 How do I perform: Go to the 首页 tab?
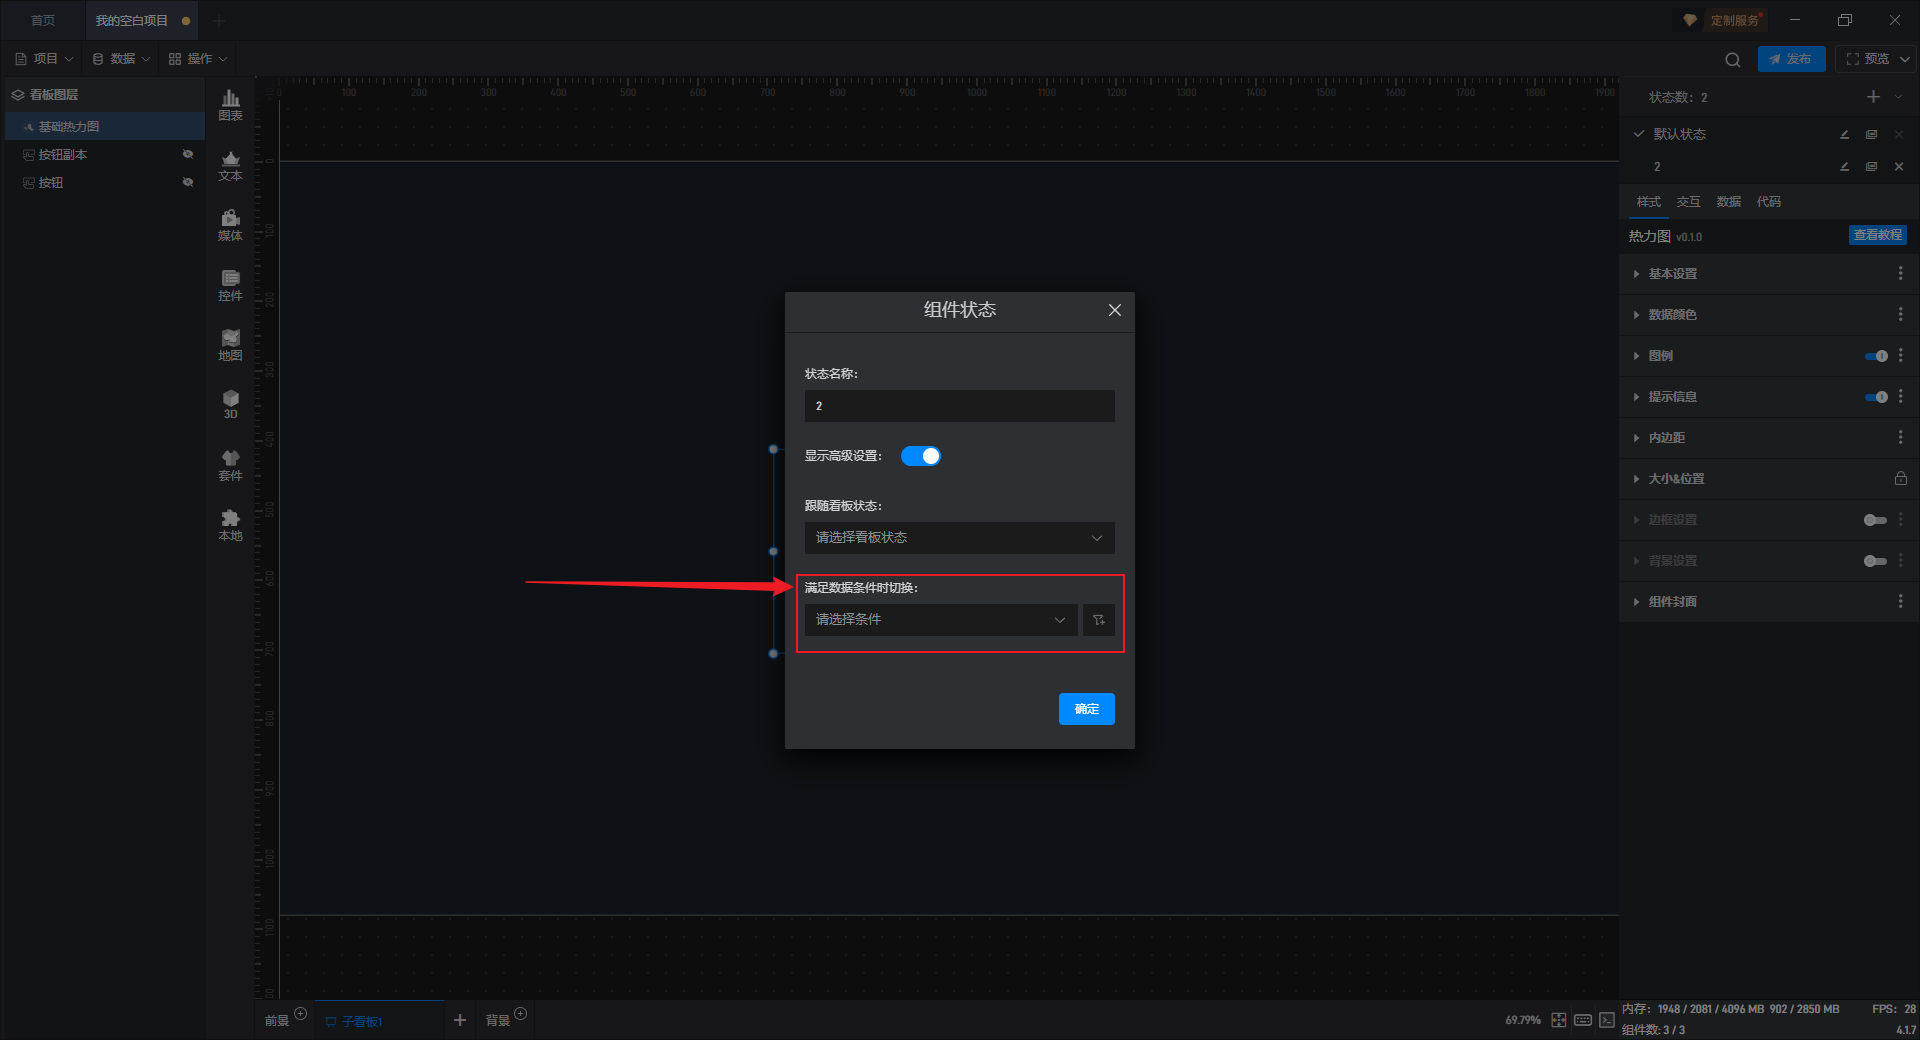tap(43, 20)
